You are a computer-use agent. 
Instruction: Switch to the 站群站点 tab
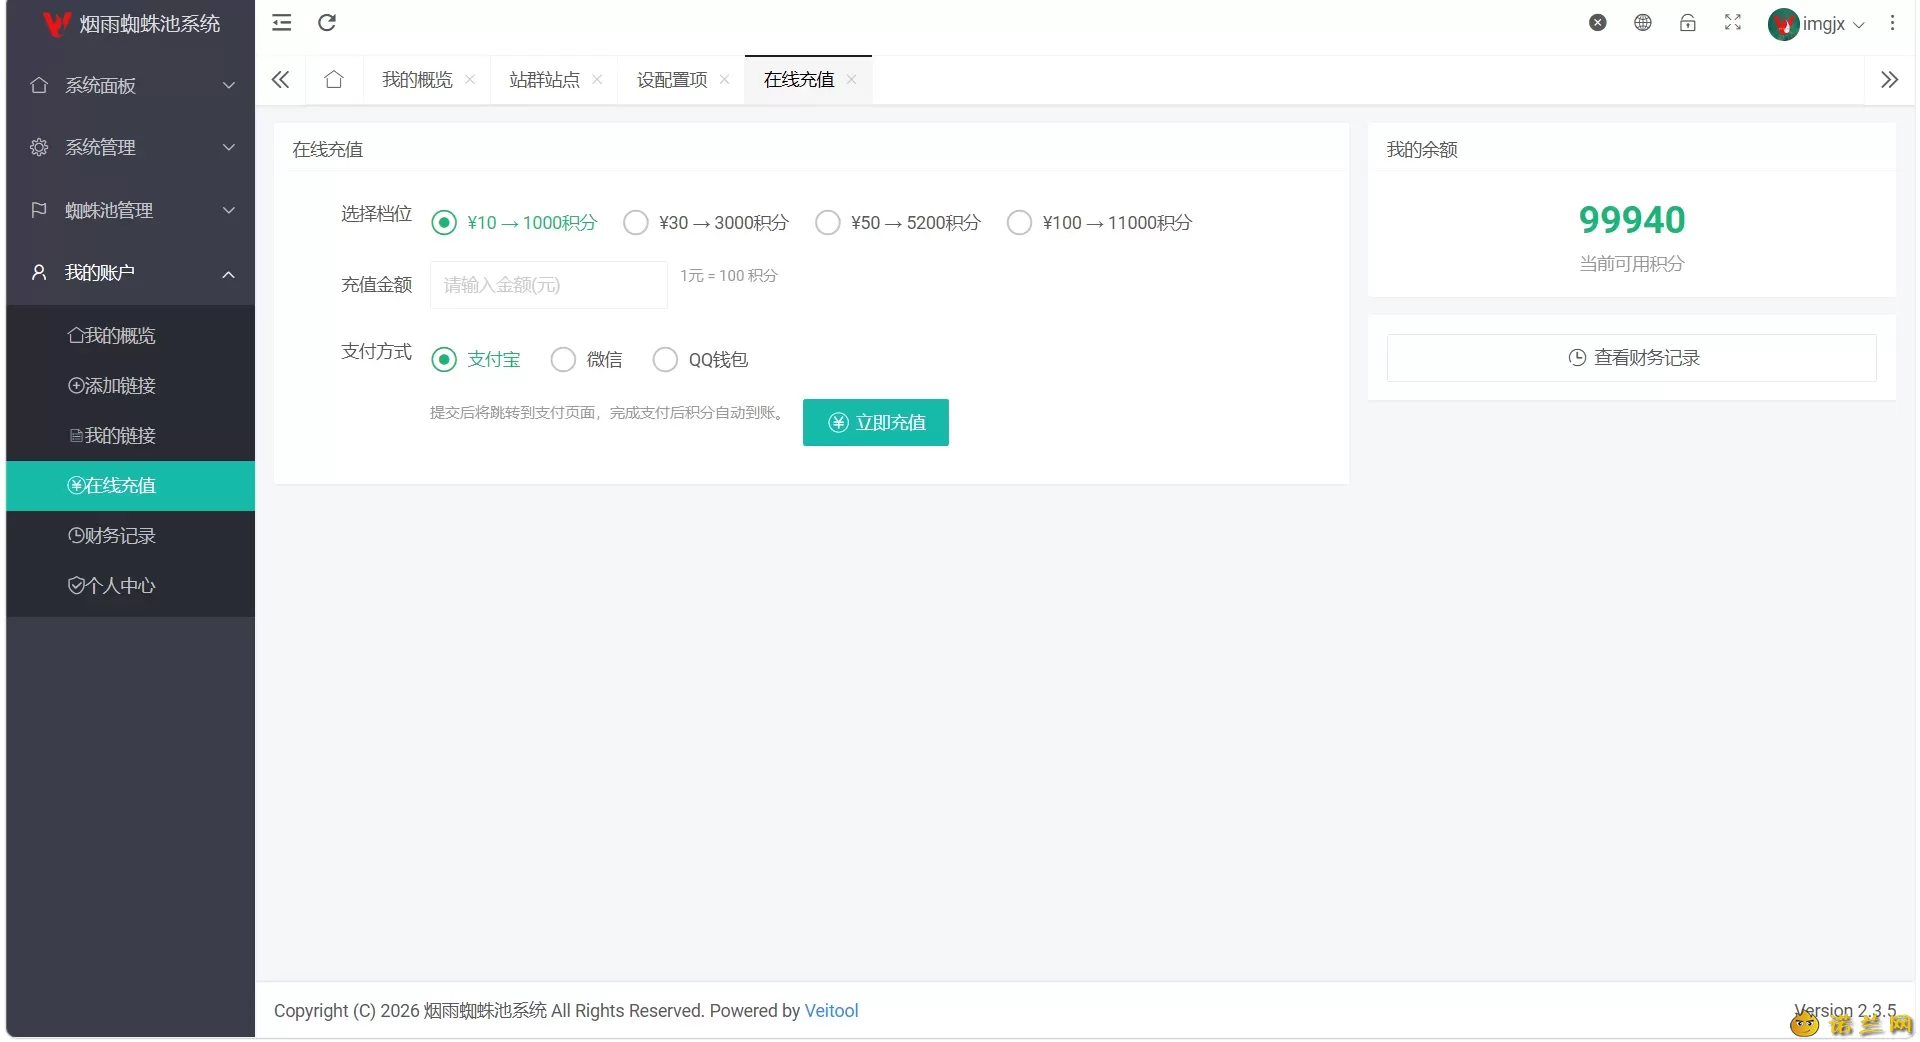[x=544, y=80]
